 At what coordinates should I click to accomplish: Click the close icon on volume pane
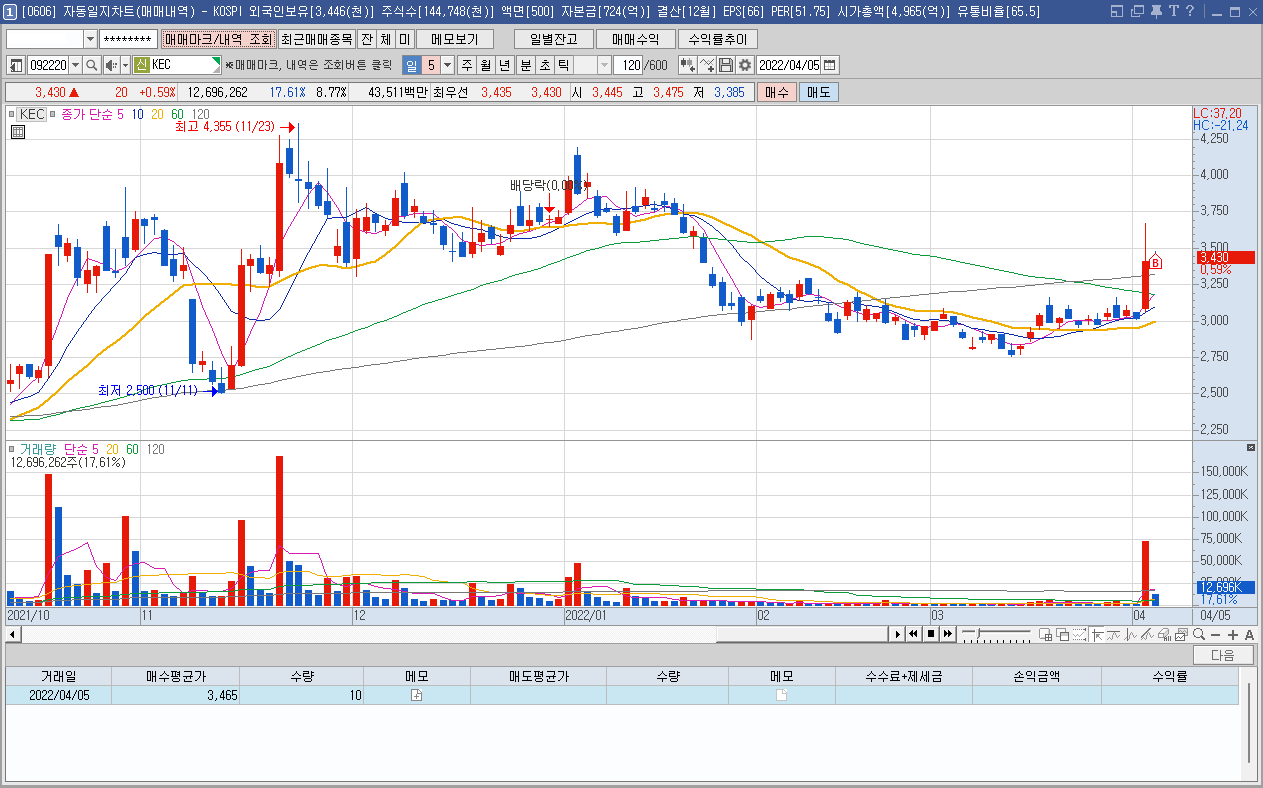click(1250, 447)
